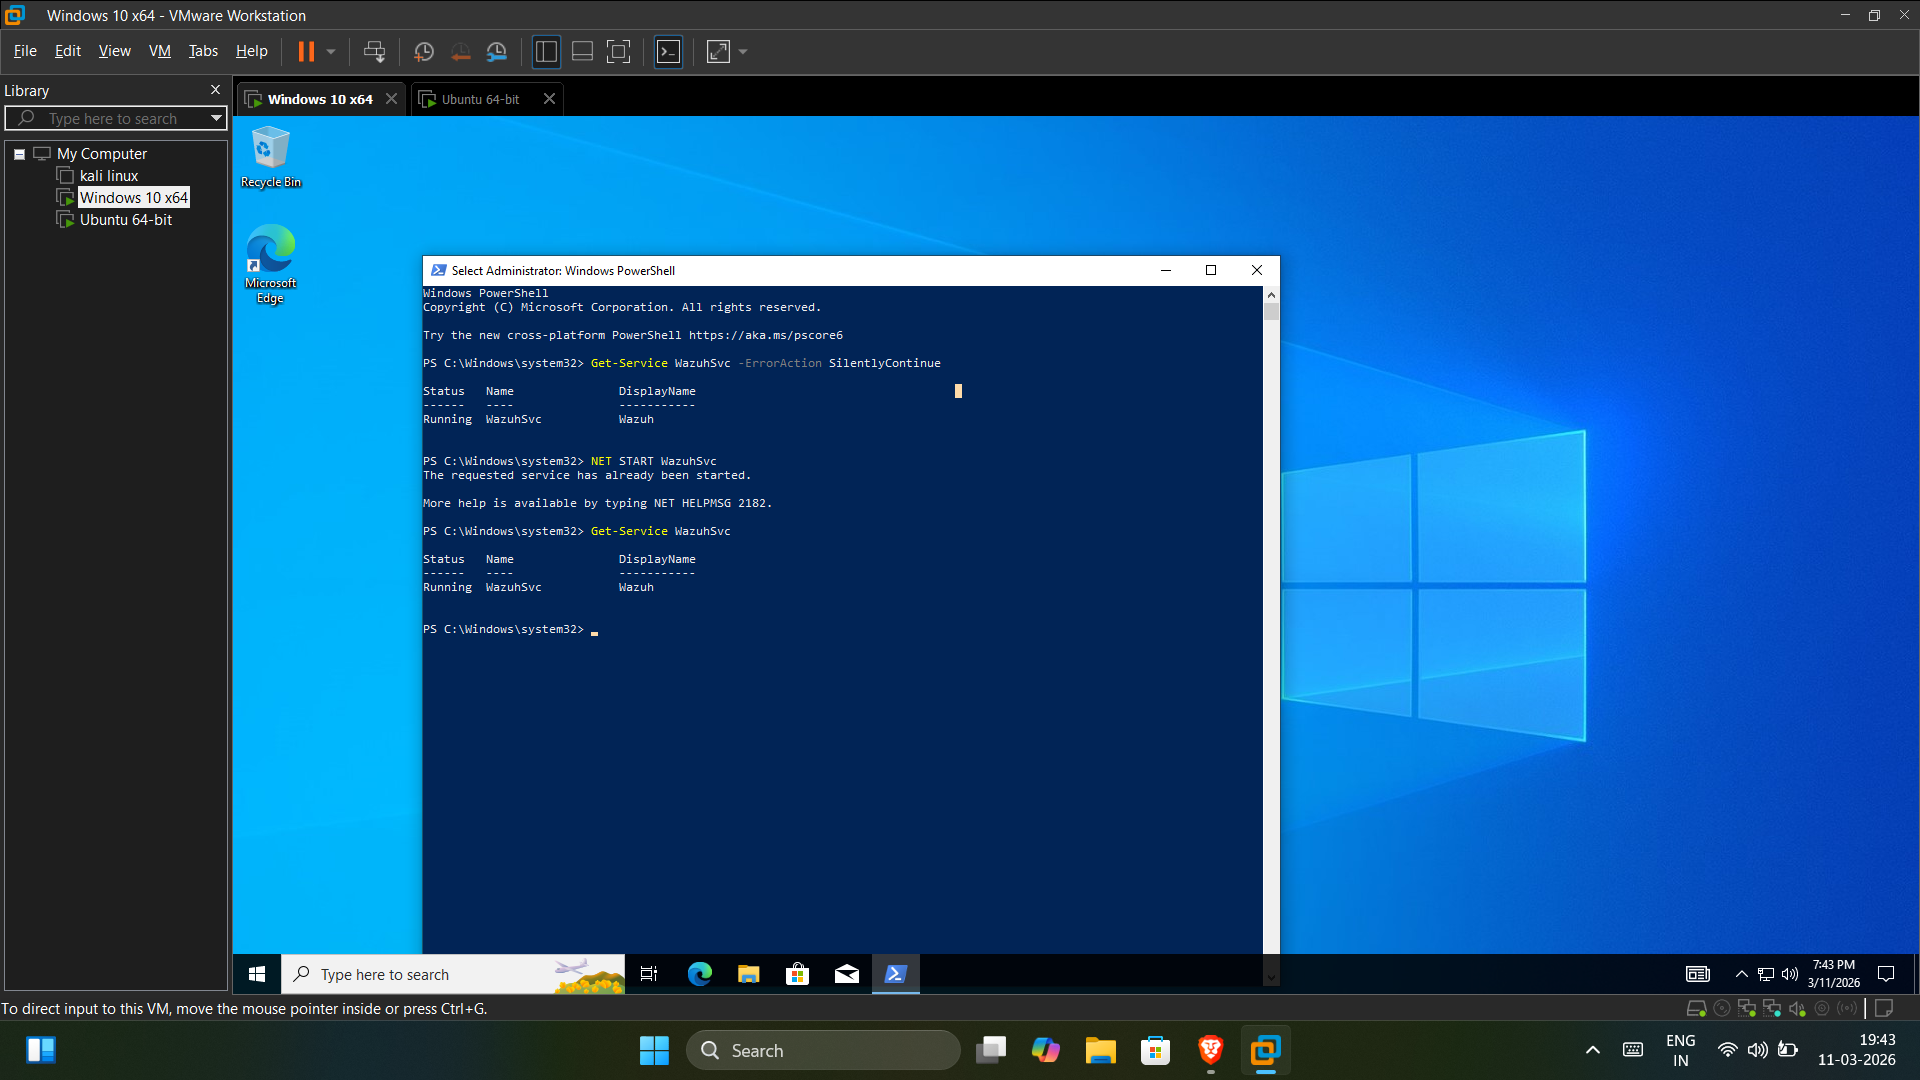
Task: Click PowerShell icon in guest taskbar
Action: tap(895, 974)
